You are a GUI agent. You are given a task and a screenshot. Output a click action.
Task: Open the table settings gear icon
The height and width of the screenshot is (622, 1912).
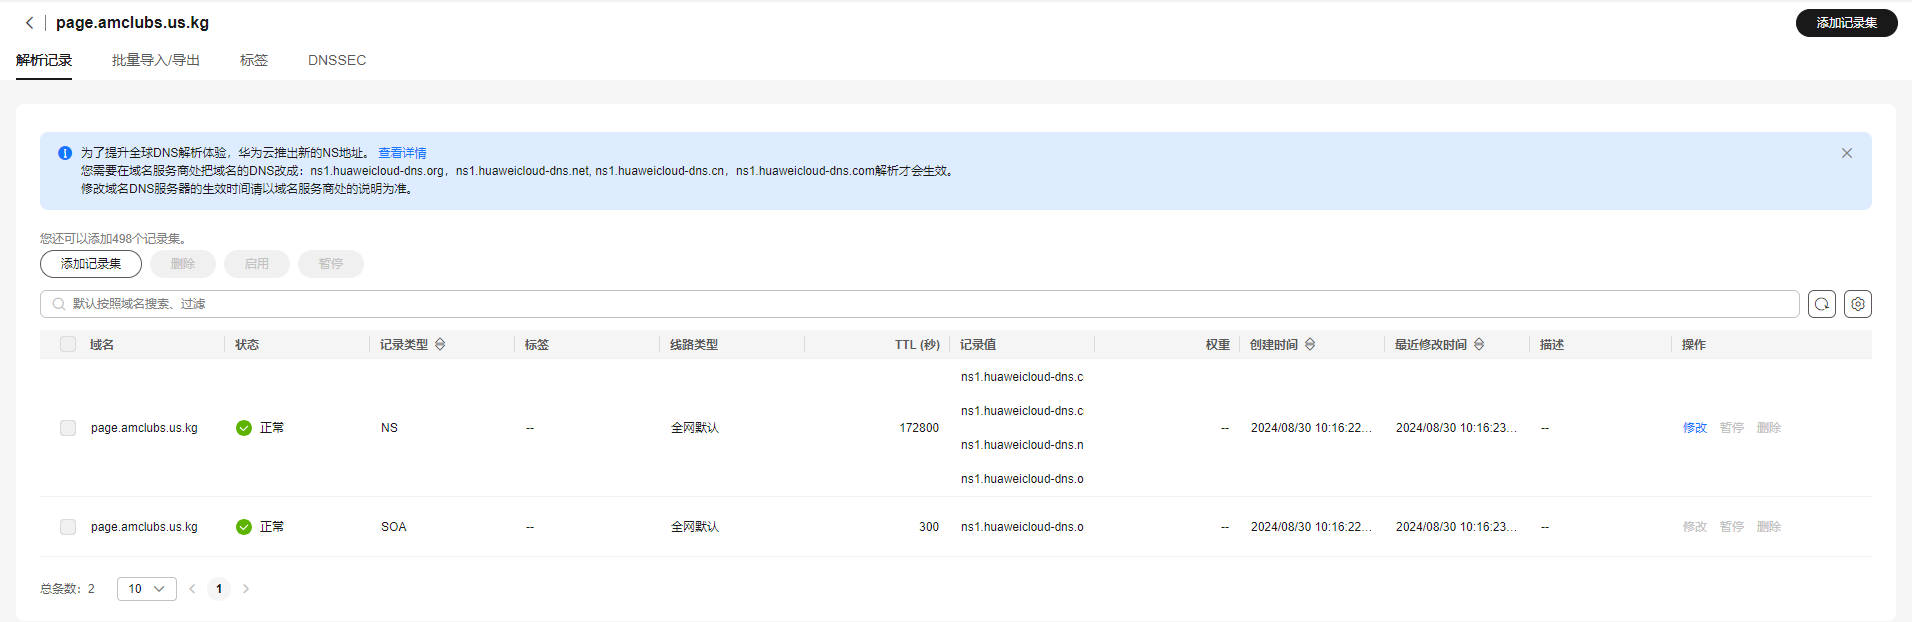click(1857, 304)
